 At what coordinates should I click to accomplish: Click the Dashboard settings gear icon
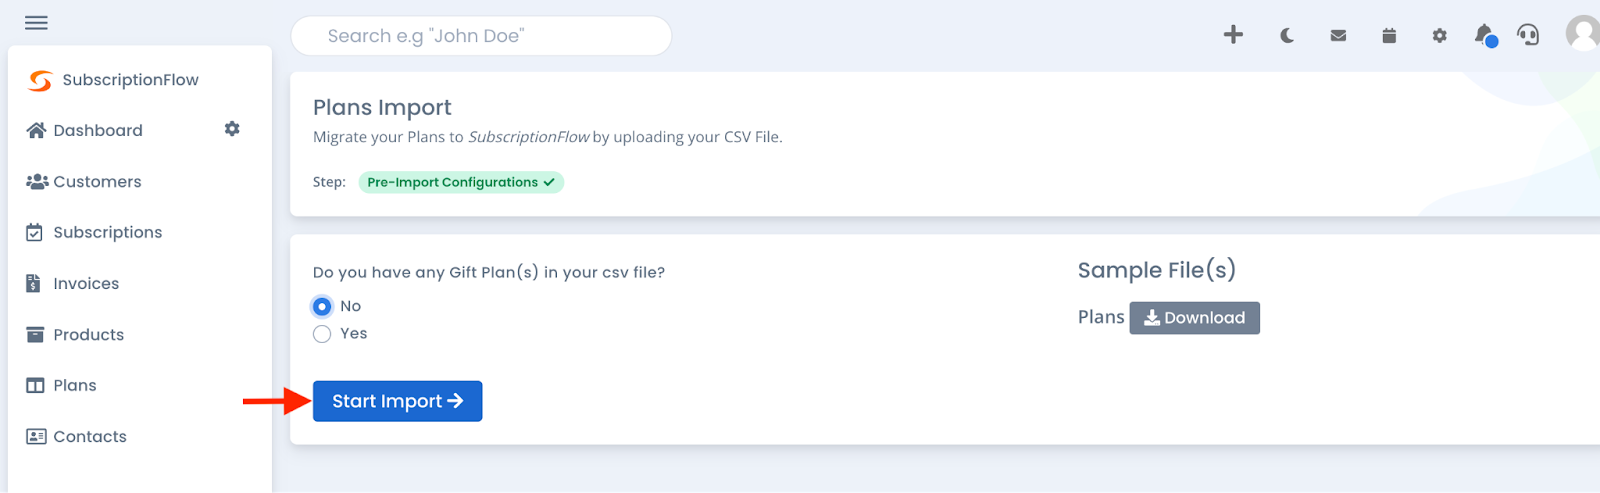[232, 129]
